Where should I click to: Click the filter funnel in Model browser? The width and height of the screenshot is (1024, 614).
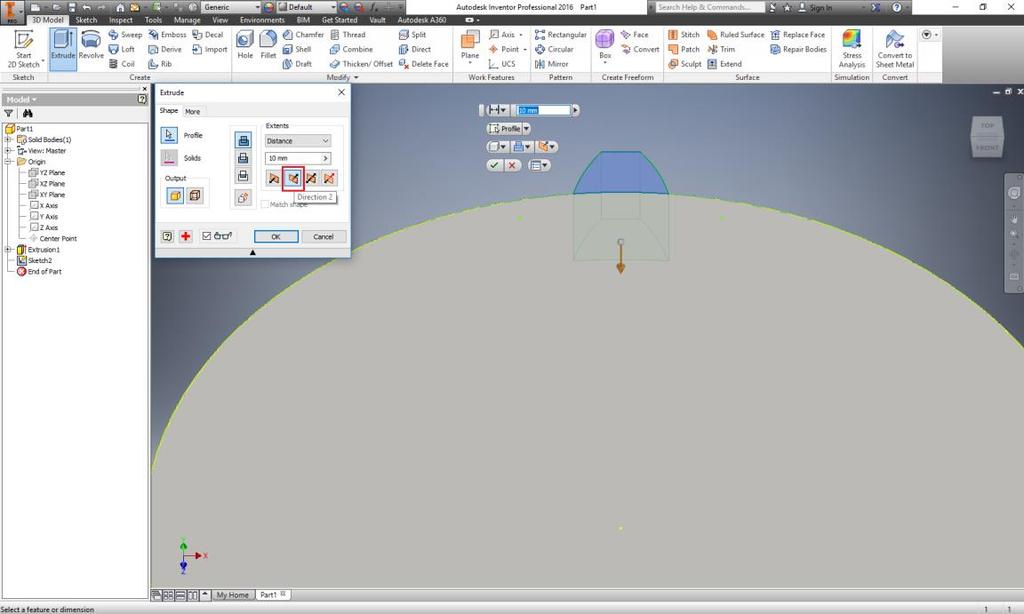pyautogui.click(x=9, y=114)
